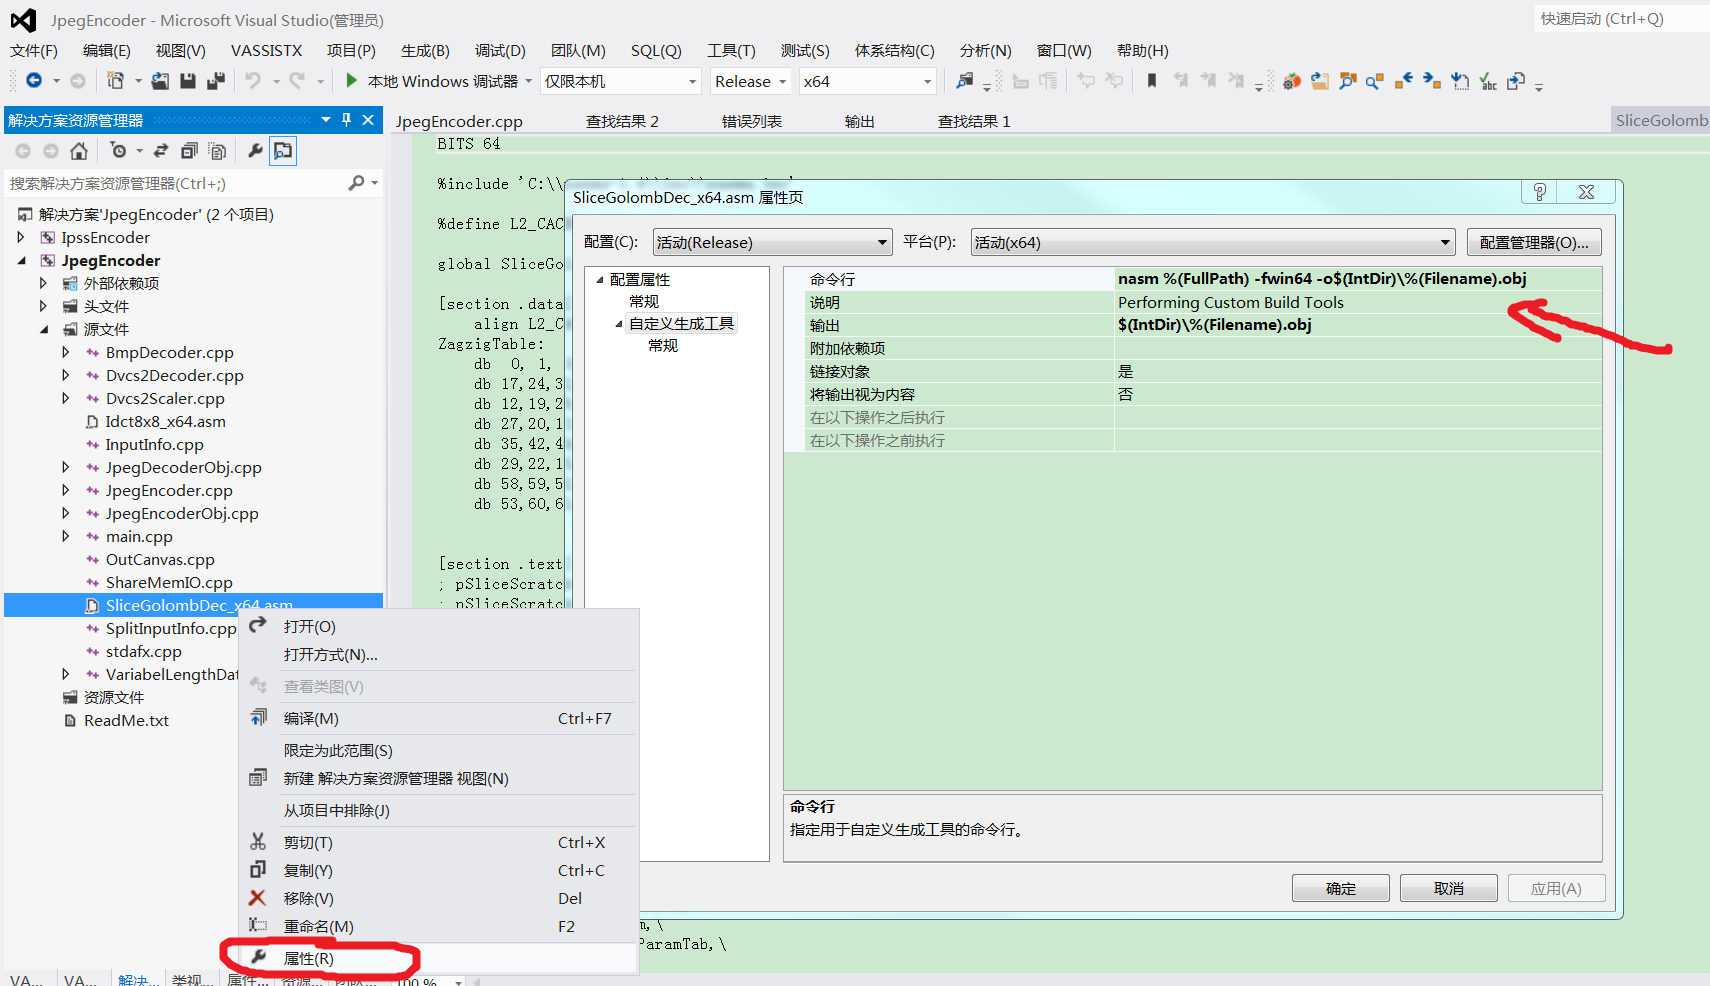Save the current file with toolbar icon
1710x986 pixels.
click(188, 81)
